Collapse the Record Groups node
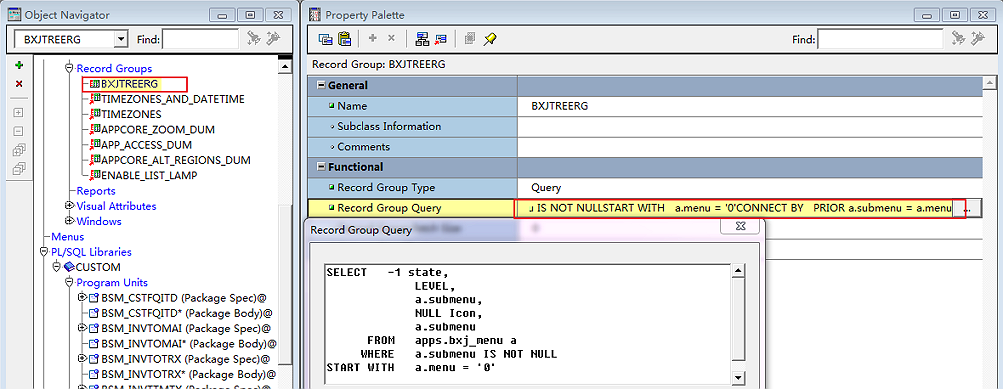The image size is (1003, 389). pyautogui.click(x=70, y=68)
